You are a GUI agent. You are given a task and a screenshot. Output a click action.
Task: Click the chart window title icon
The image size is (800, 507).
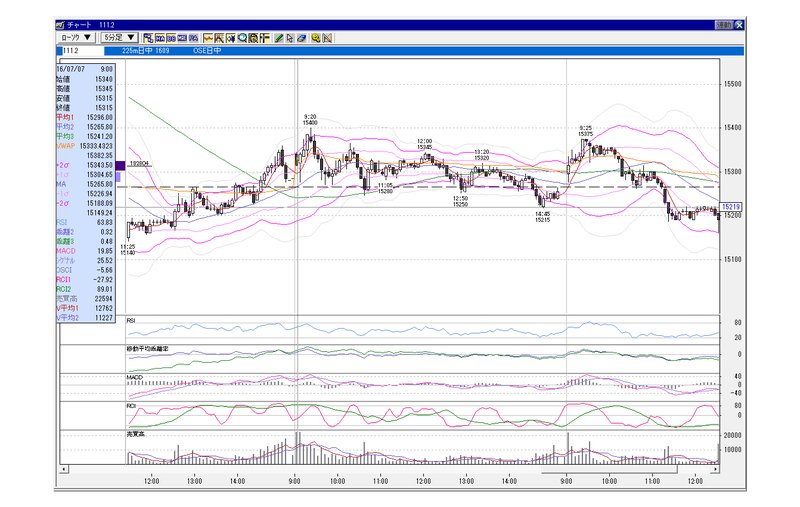pyautogui.click(x=61, y=24)
